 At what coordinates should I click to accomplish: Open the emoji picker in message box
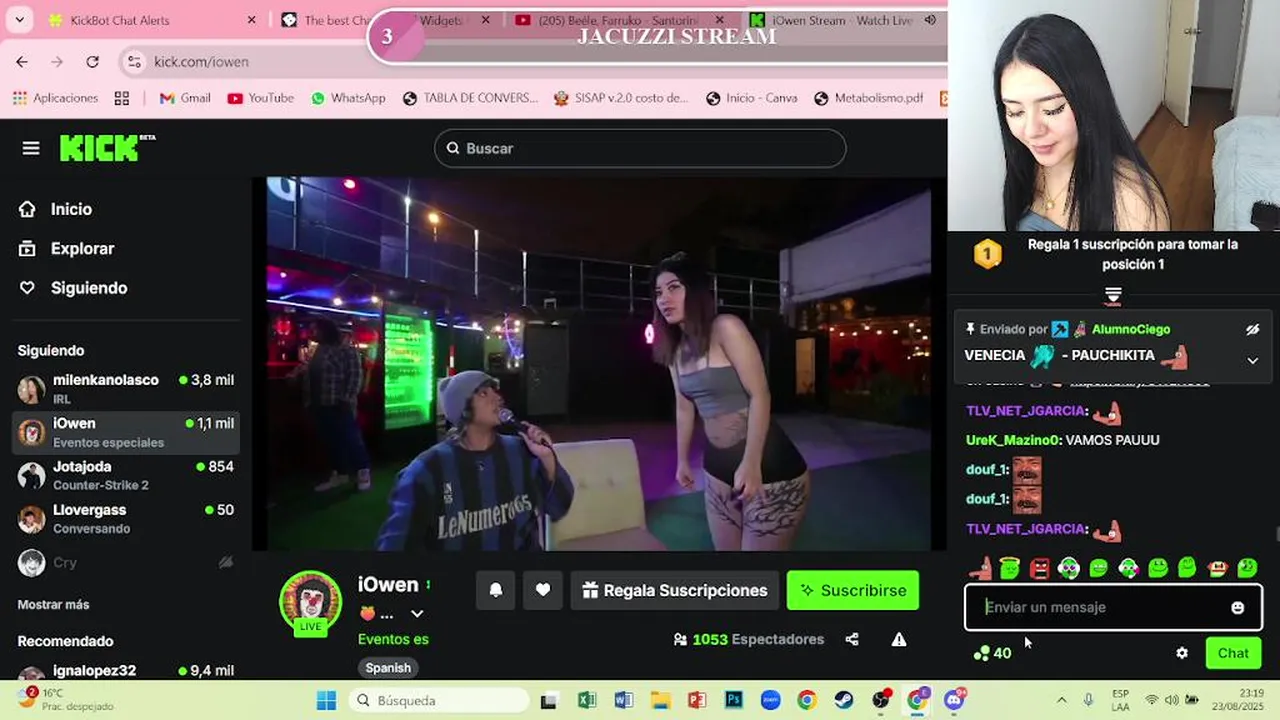1238,607
